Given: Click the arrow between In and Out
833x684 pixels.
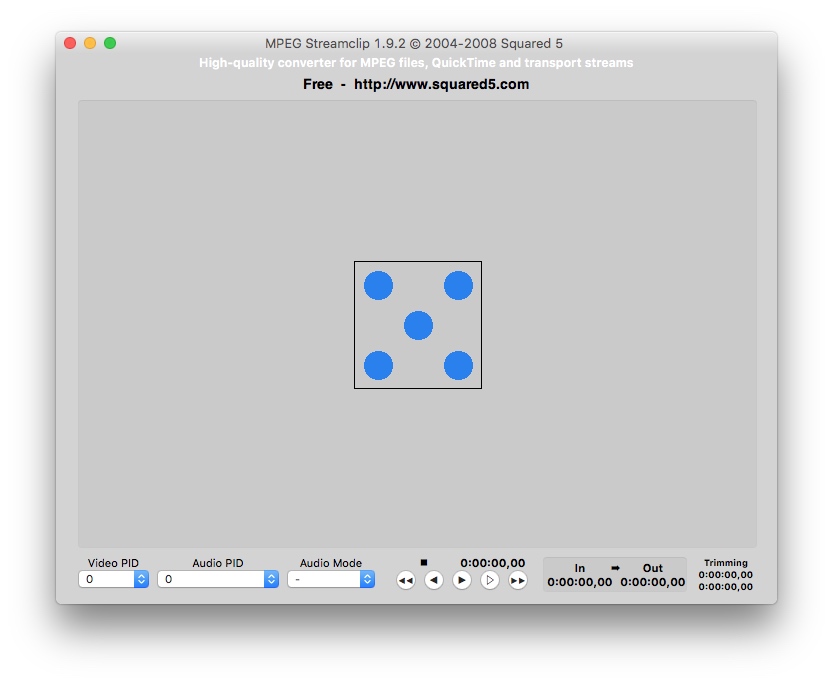Looking at the screenshot, I should pos(615,568).
